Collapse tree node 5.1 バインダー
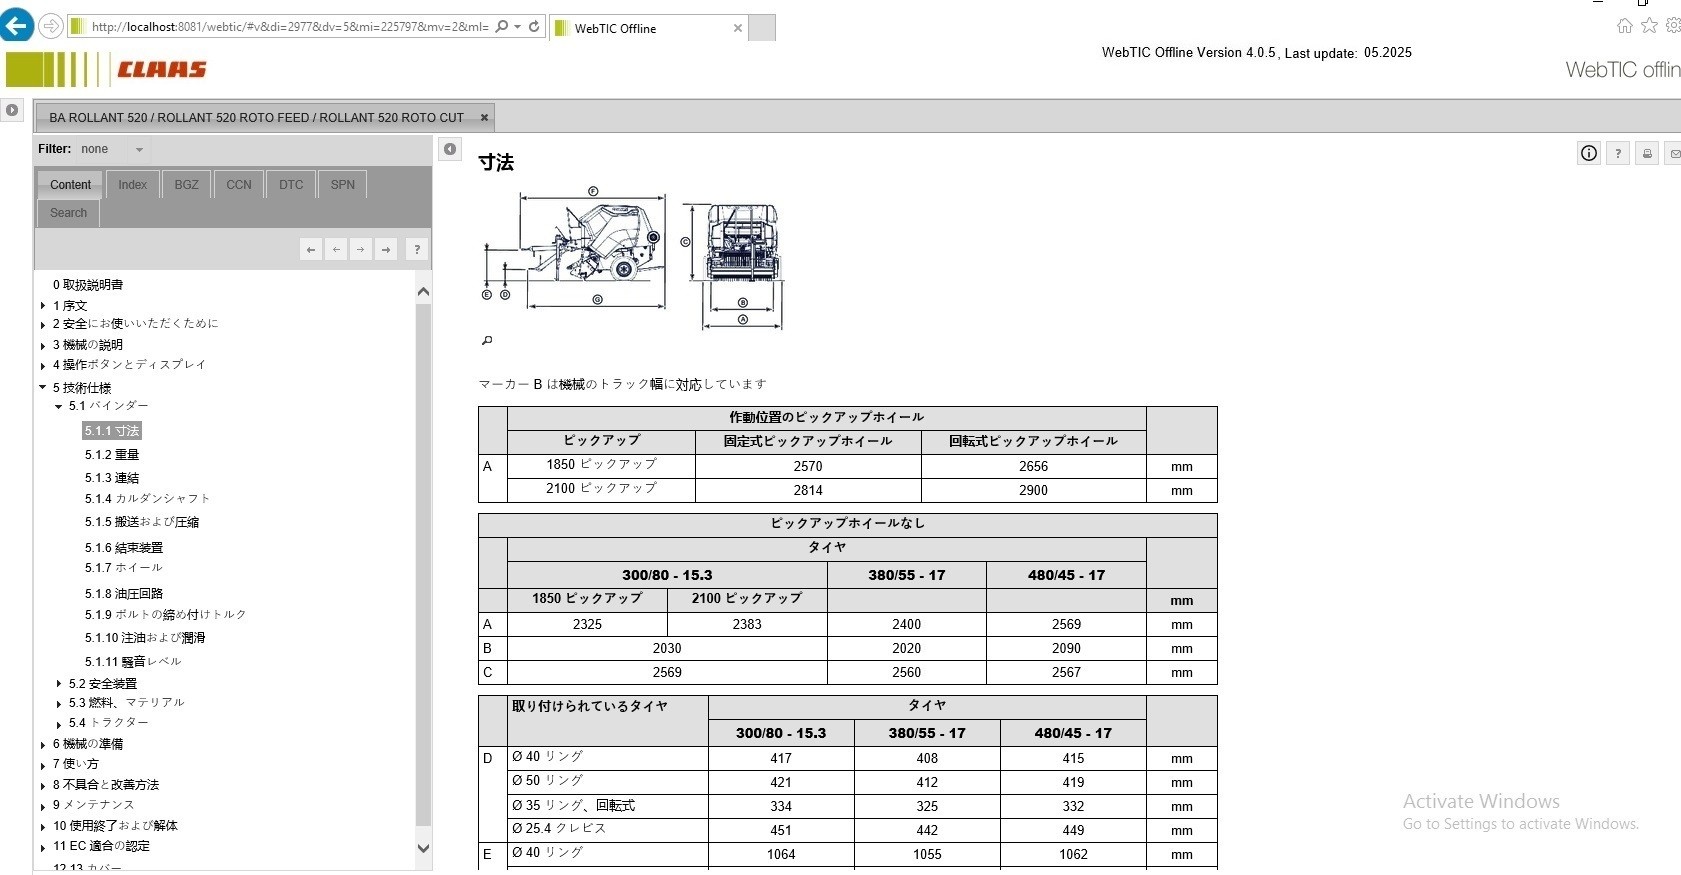Image resolution: width=1681 pixels, height=875 pixels. [x=59, y=407]
